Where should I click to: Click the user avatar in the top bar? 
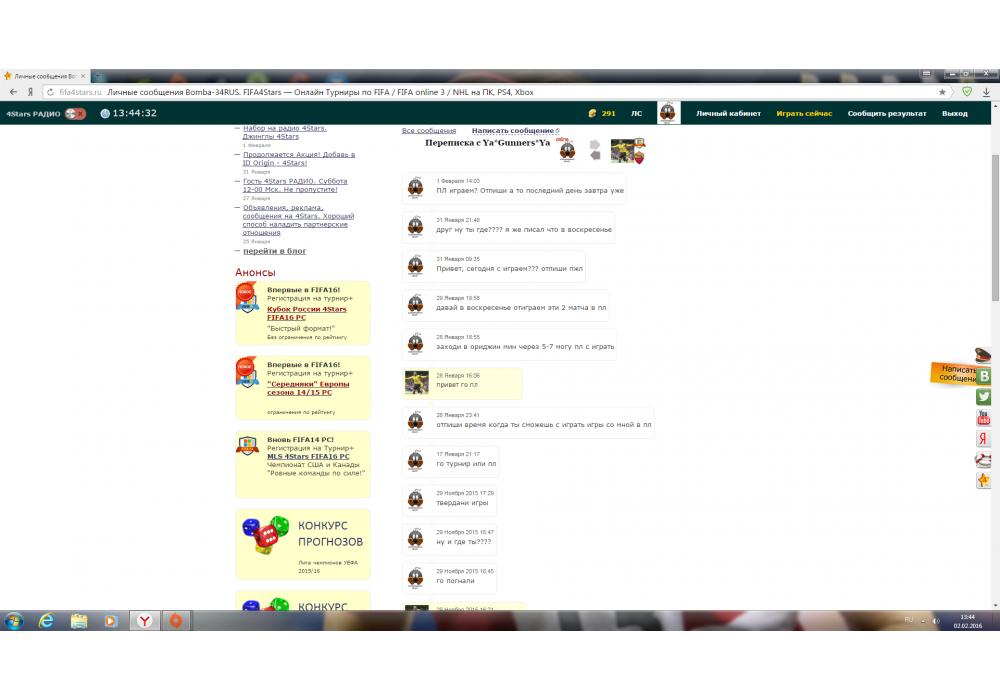[x=668, y=113]
